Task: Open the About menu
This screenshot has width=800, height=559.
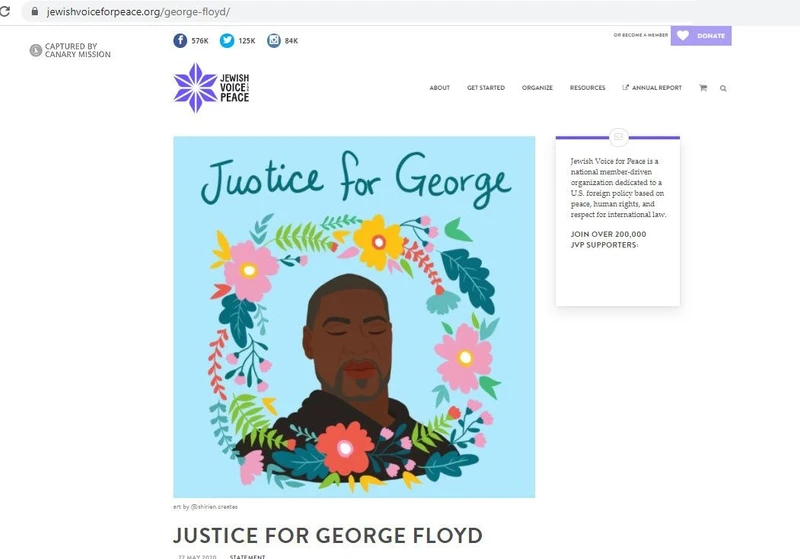Action: click(x=439, y=88)
